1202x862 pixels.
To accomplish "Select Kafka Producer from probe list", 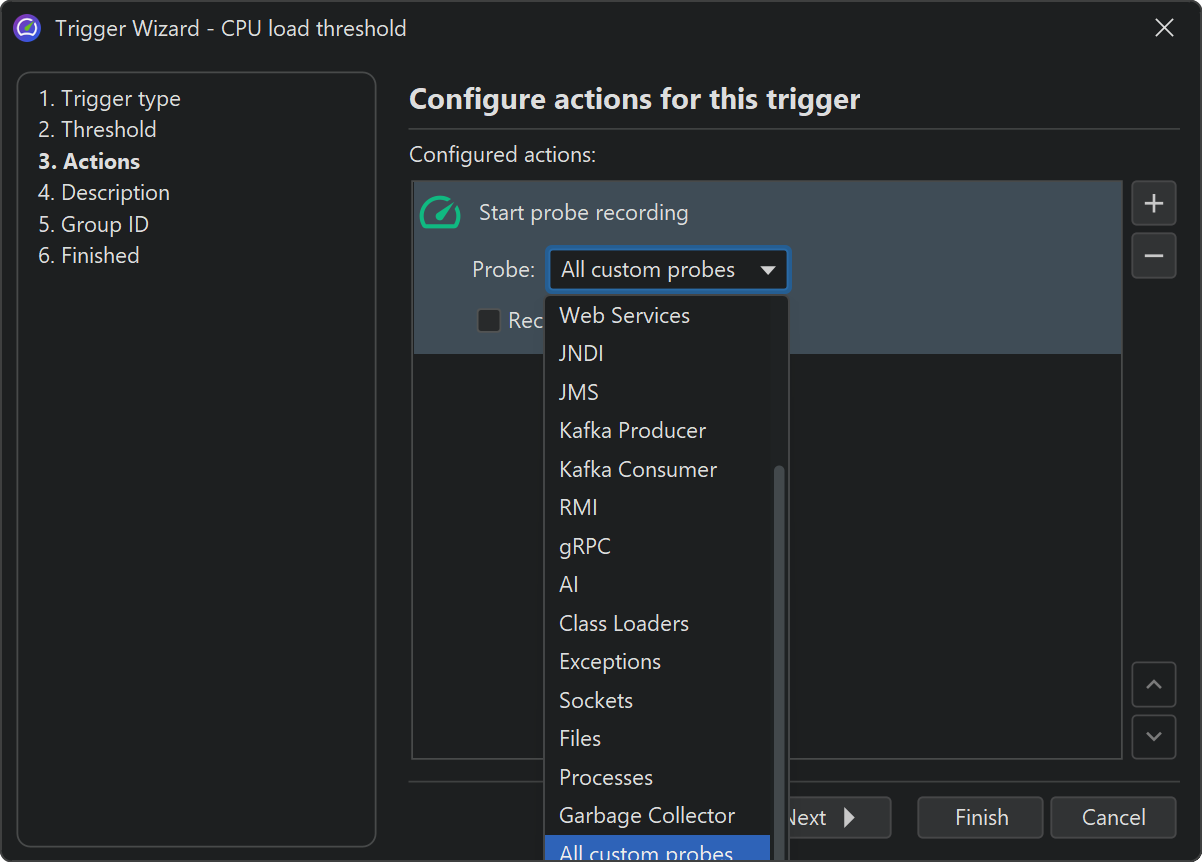I will pyautogui.click(x=632, y=431).
